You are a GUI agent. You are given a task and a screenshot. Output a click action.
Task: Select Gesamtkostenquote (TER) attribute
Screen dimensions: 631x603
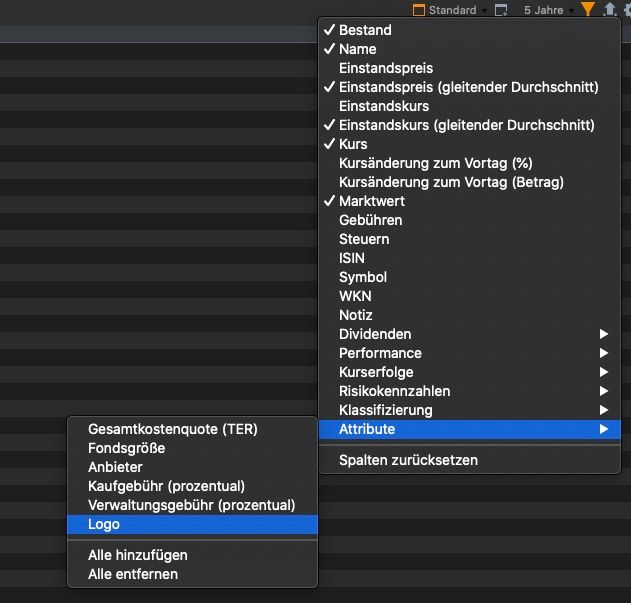point(172,429)
